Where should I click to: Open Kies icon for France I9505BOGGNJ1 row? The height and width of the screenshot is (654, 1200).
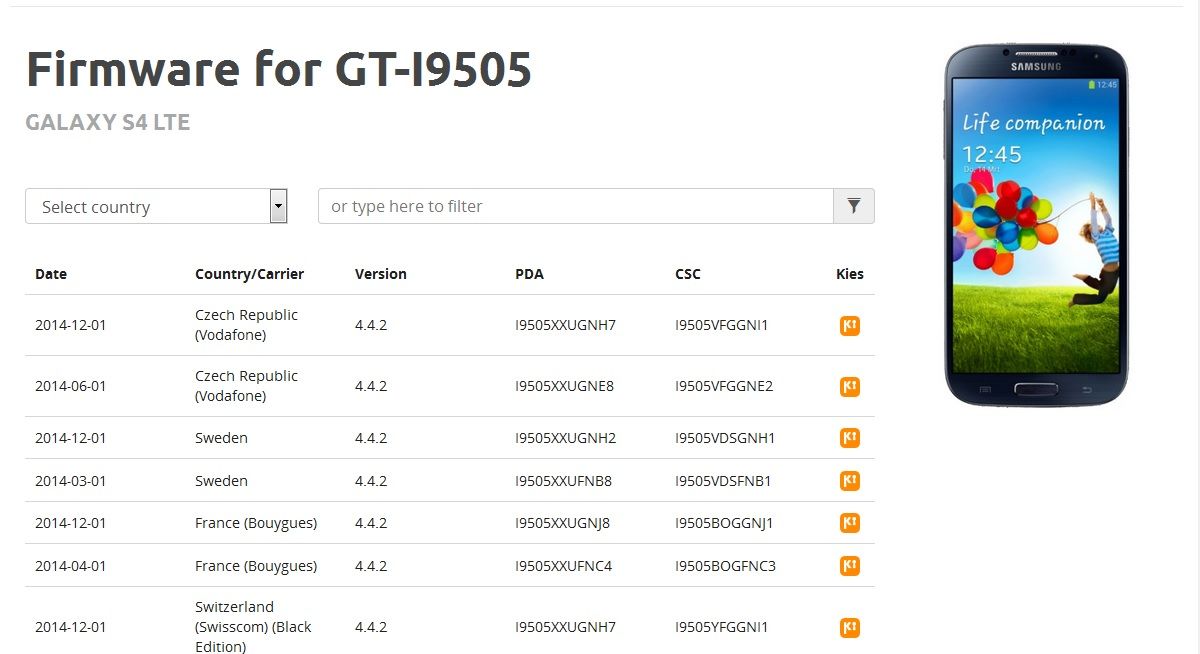[x=850, y=523]
